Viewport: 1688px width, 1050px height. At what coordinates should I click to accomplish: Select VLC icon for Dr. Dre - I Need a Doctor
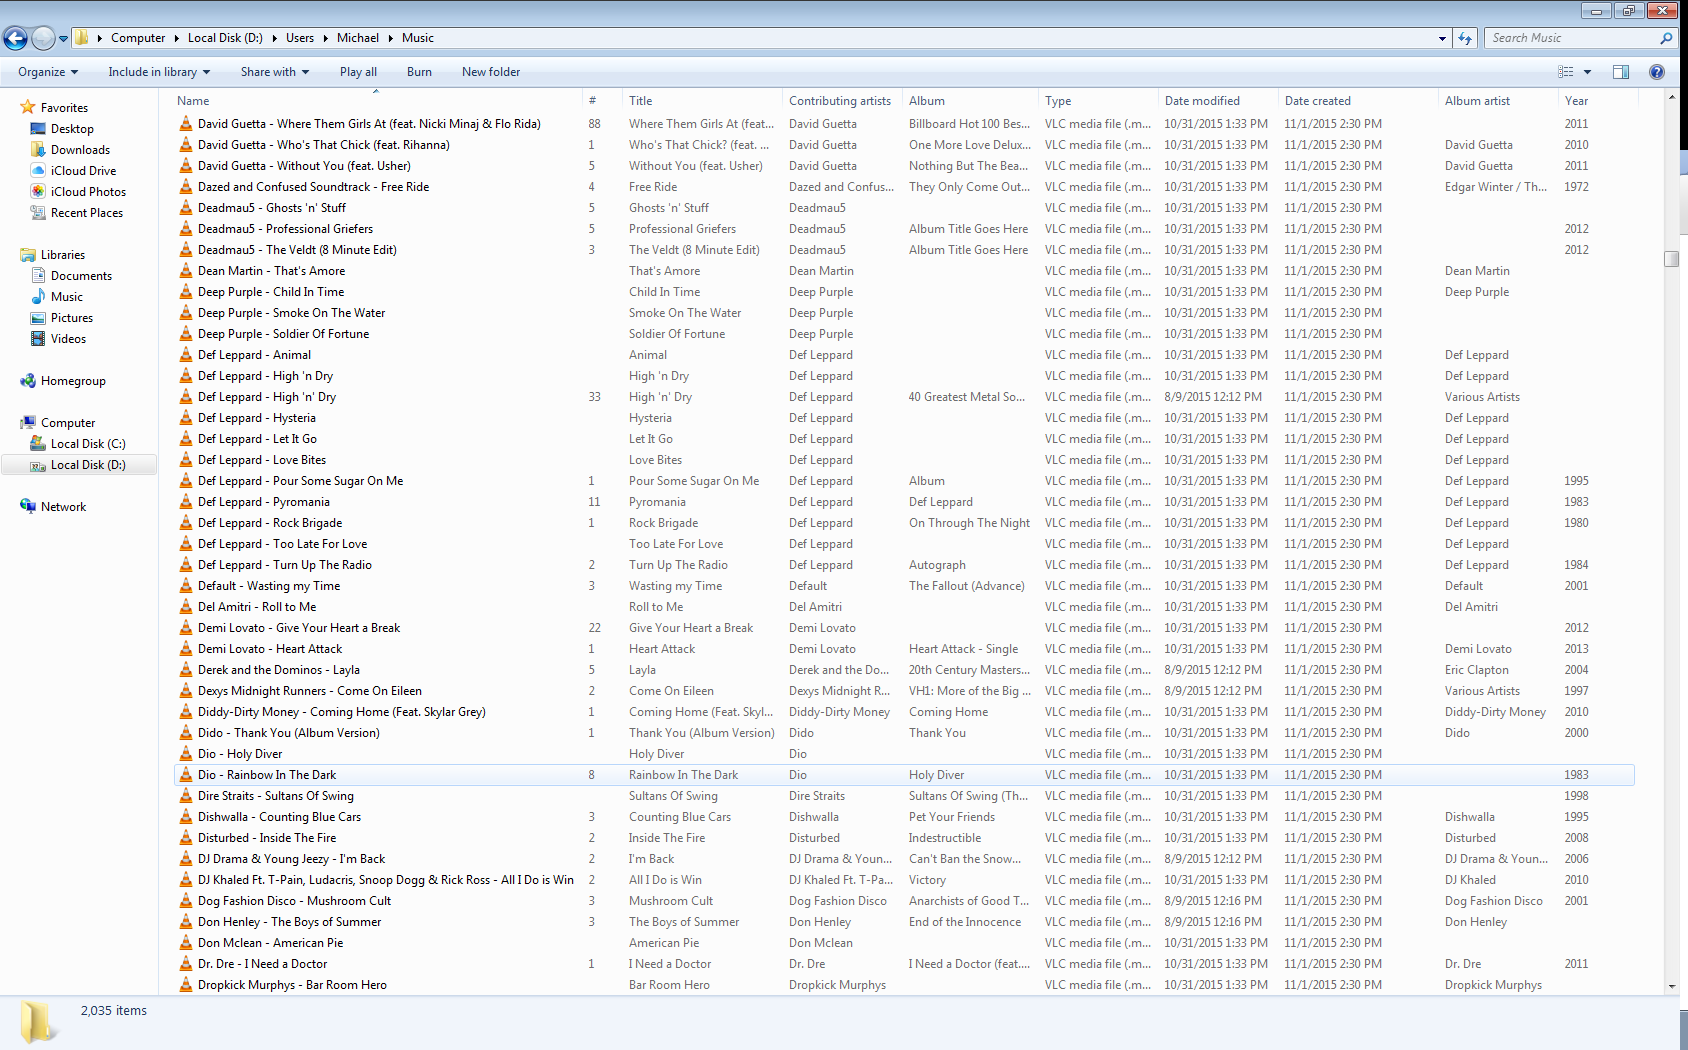pos(186,964)
